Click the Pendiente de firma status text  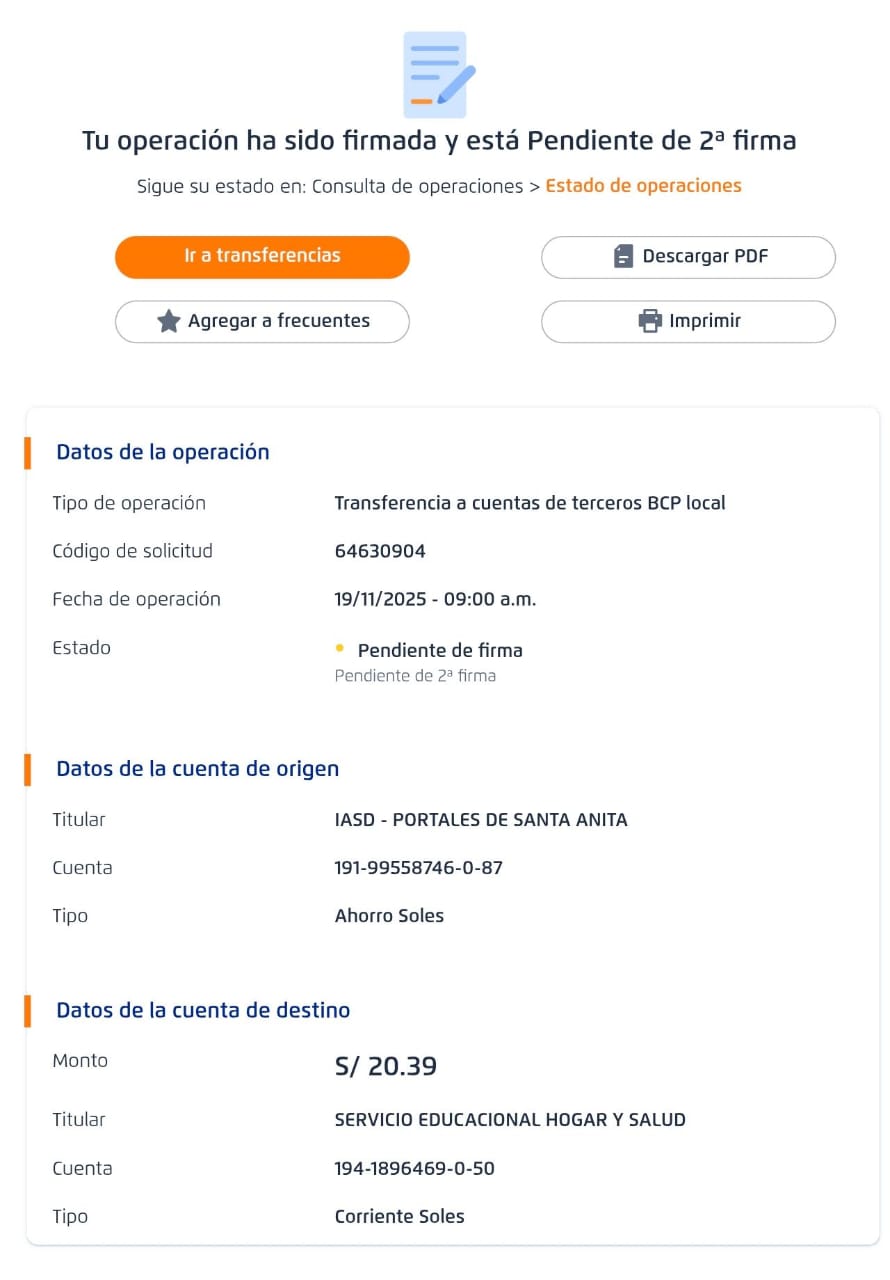point(440,651)
